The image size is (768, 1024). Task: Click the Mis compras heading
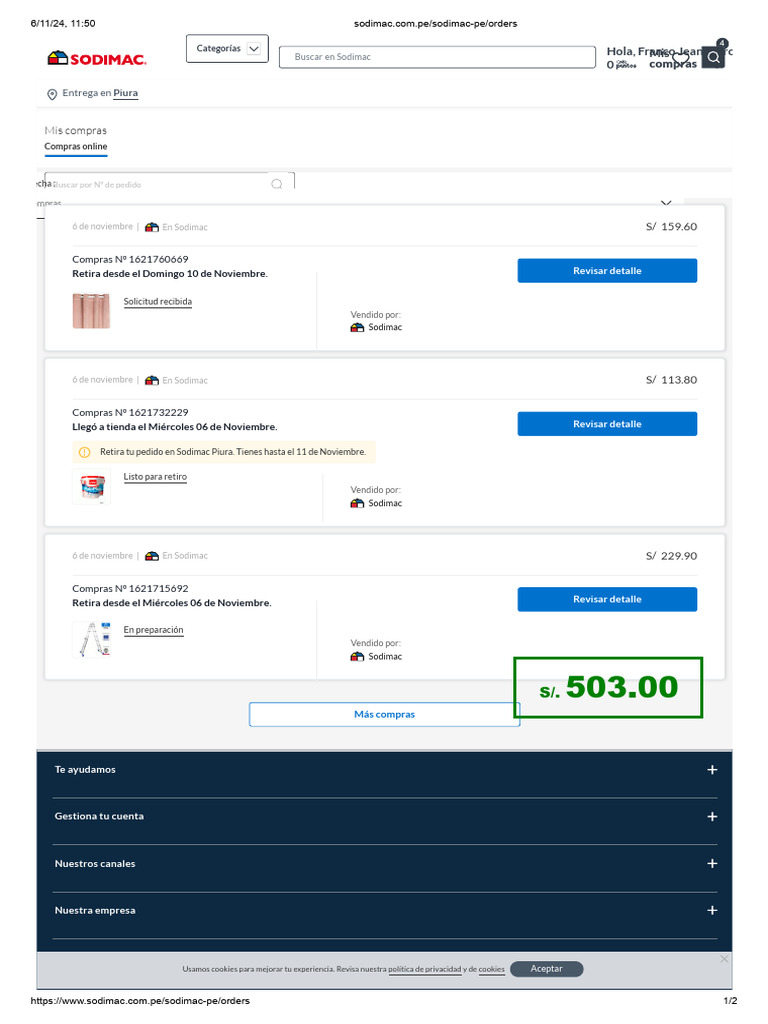point(76,131)
